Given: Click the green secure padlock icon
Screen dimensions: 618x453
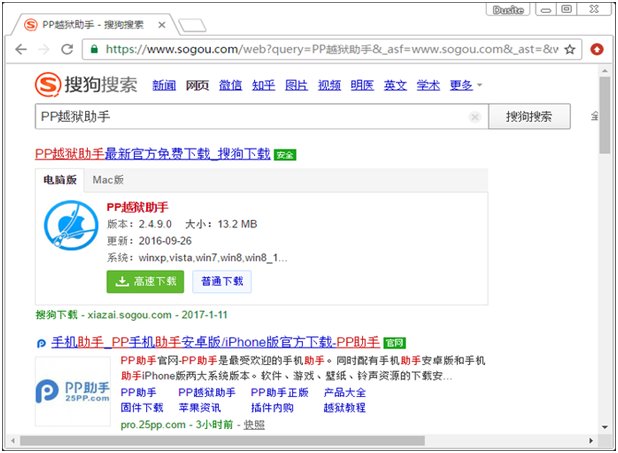Looking at the screenshot, I should [x=94, y=49].
